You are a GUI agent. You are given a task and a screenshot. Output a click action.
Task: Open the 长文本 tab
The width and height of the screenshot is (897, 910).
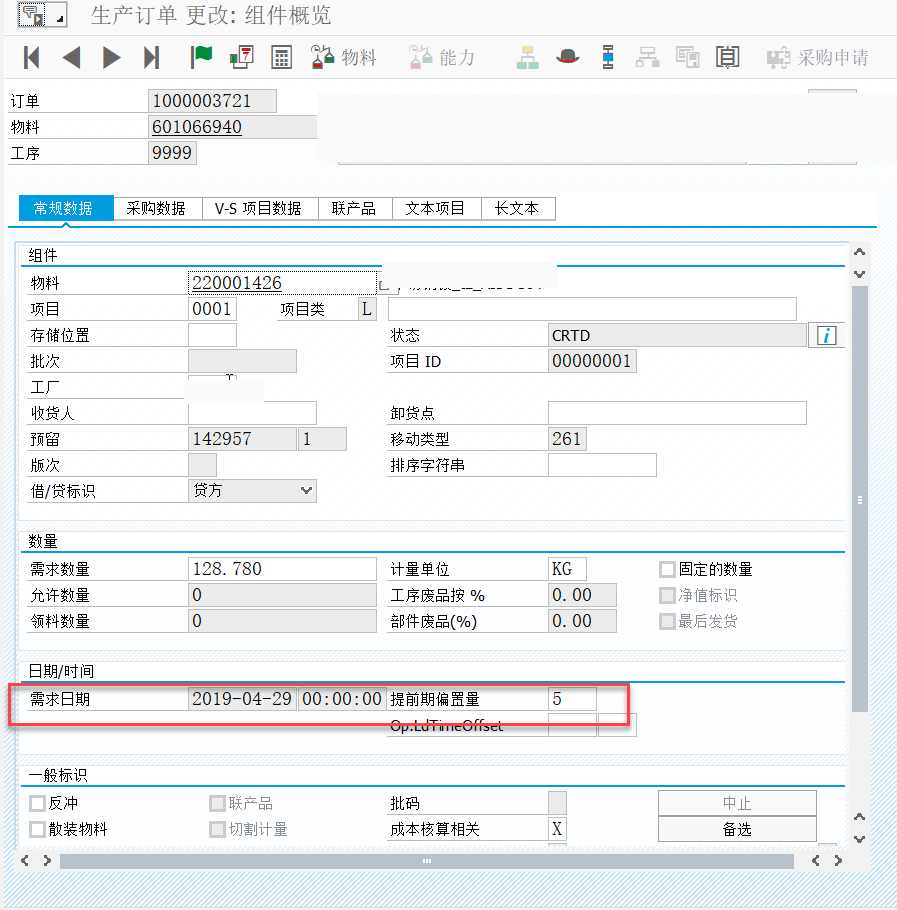519,208
